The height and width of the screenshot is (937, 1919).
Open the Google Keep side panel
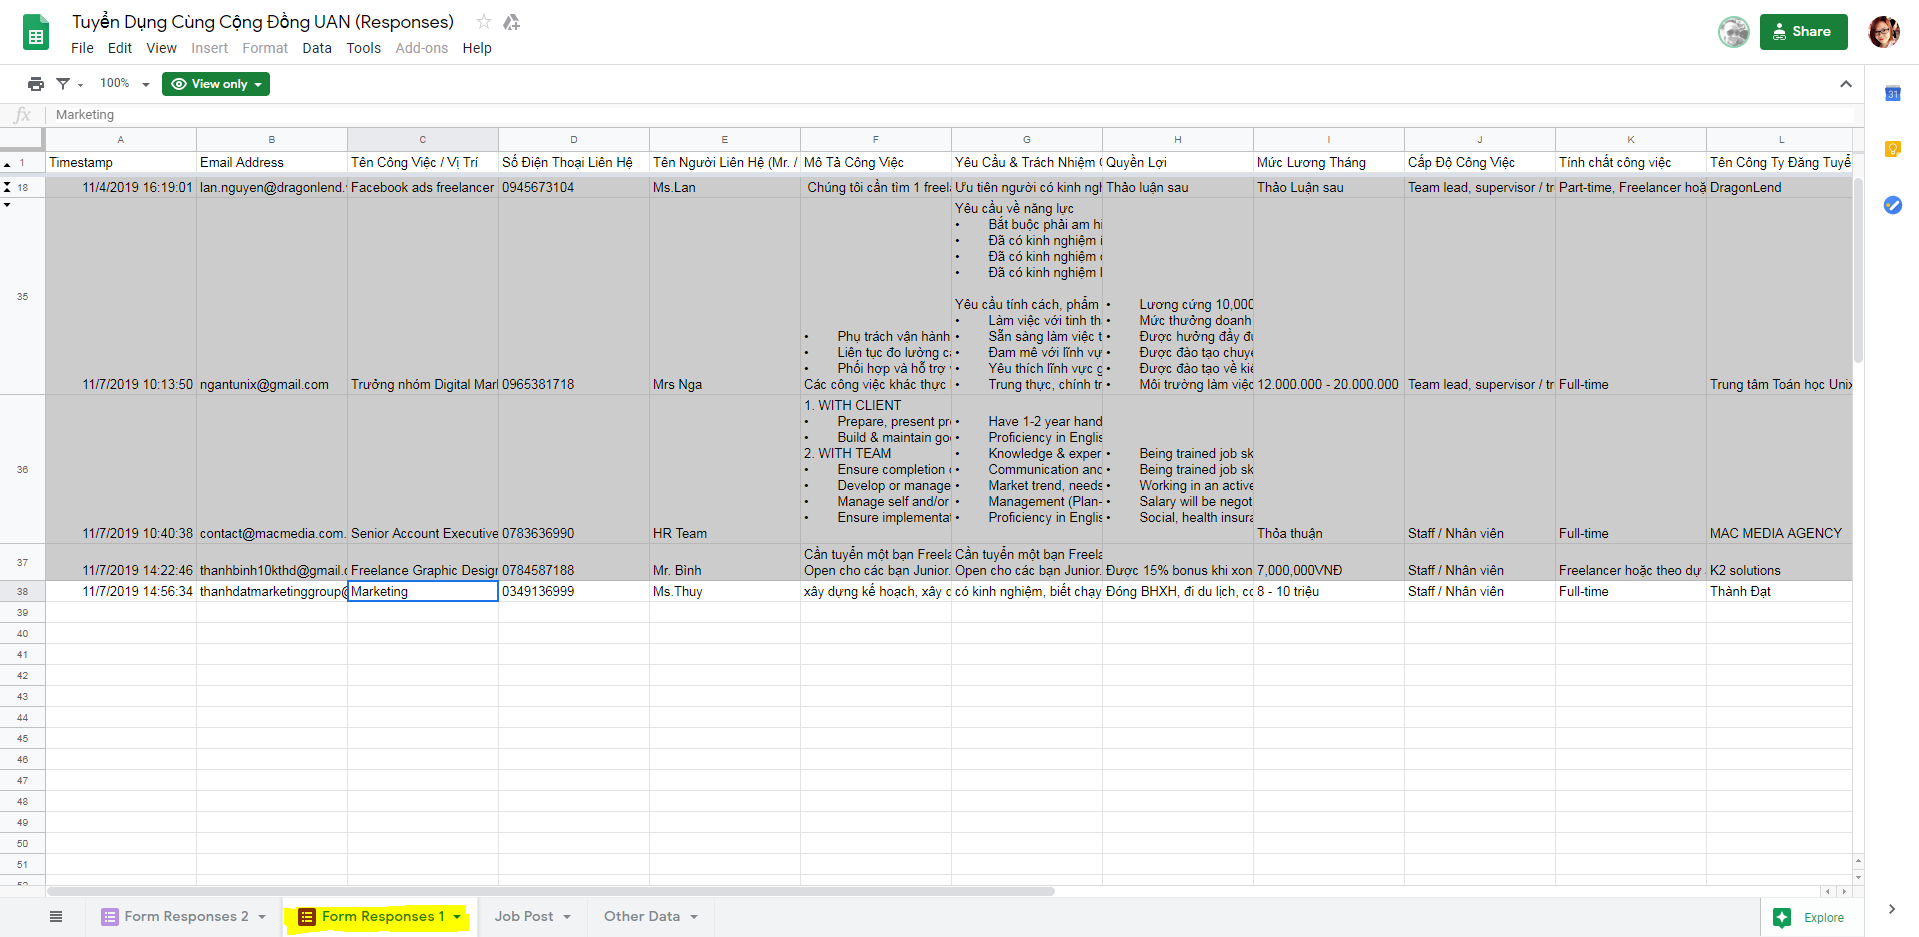[x=1892, y=149]
